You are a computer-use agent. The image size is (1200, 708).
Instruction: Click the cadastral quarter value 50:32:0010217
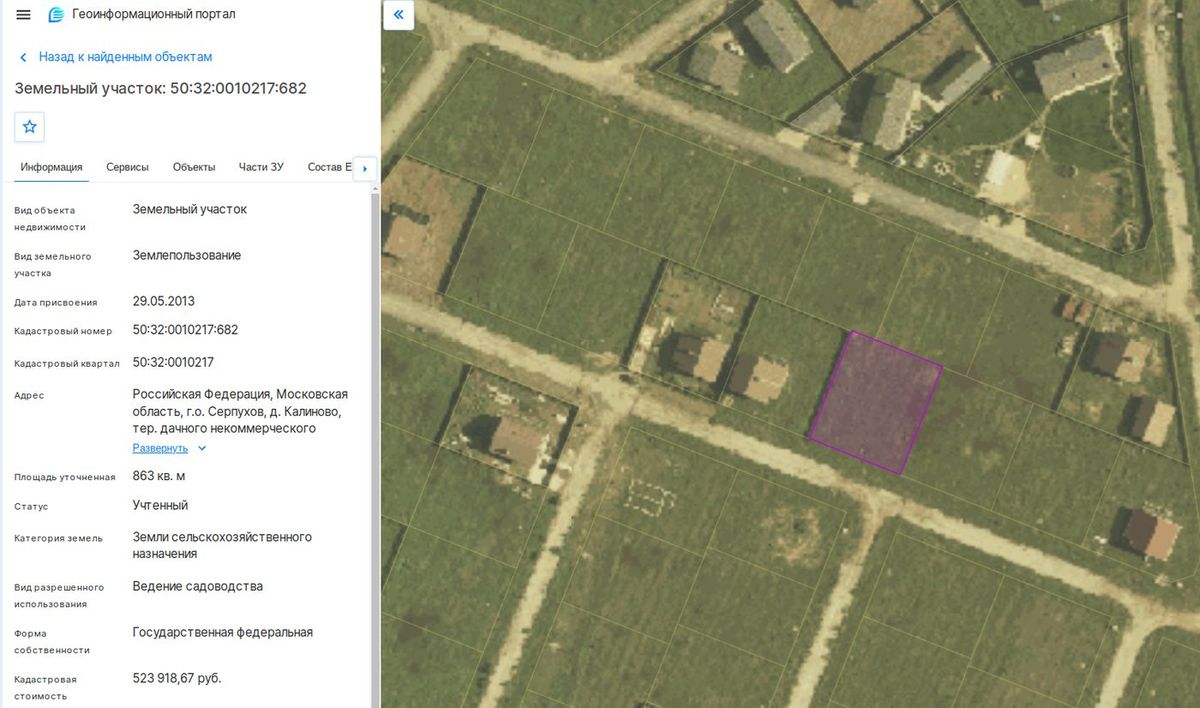pyautogui.click(x=173, y=362)
